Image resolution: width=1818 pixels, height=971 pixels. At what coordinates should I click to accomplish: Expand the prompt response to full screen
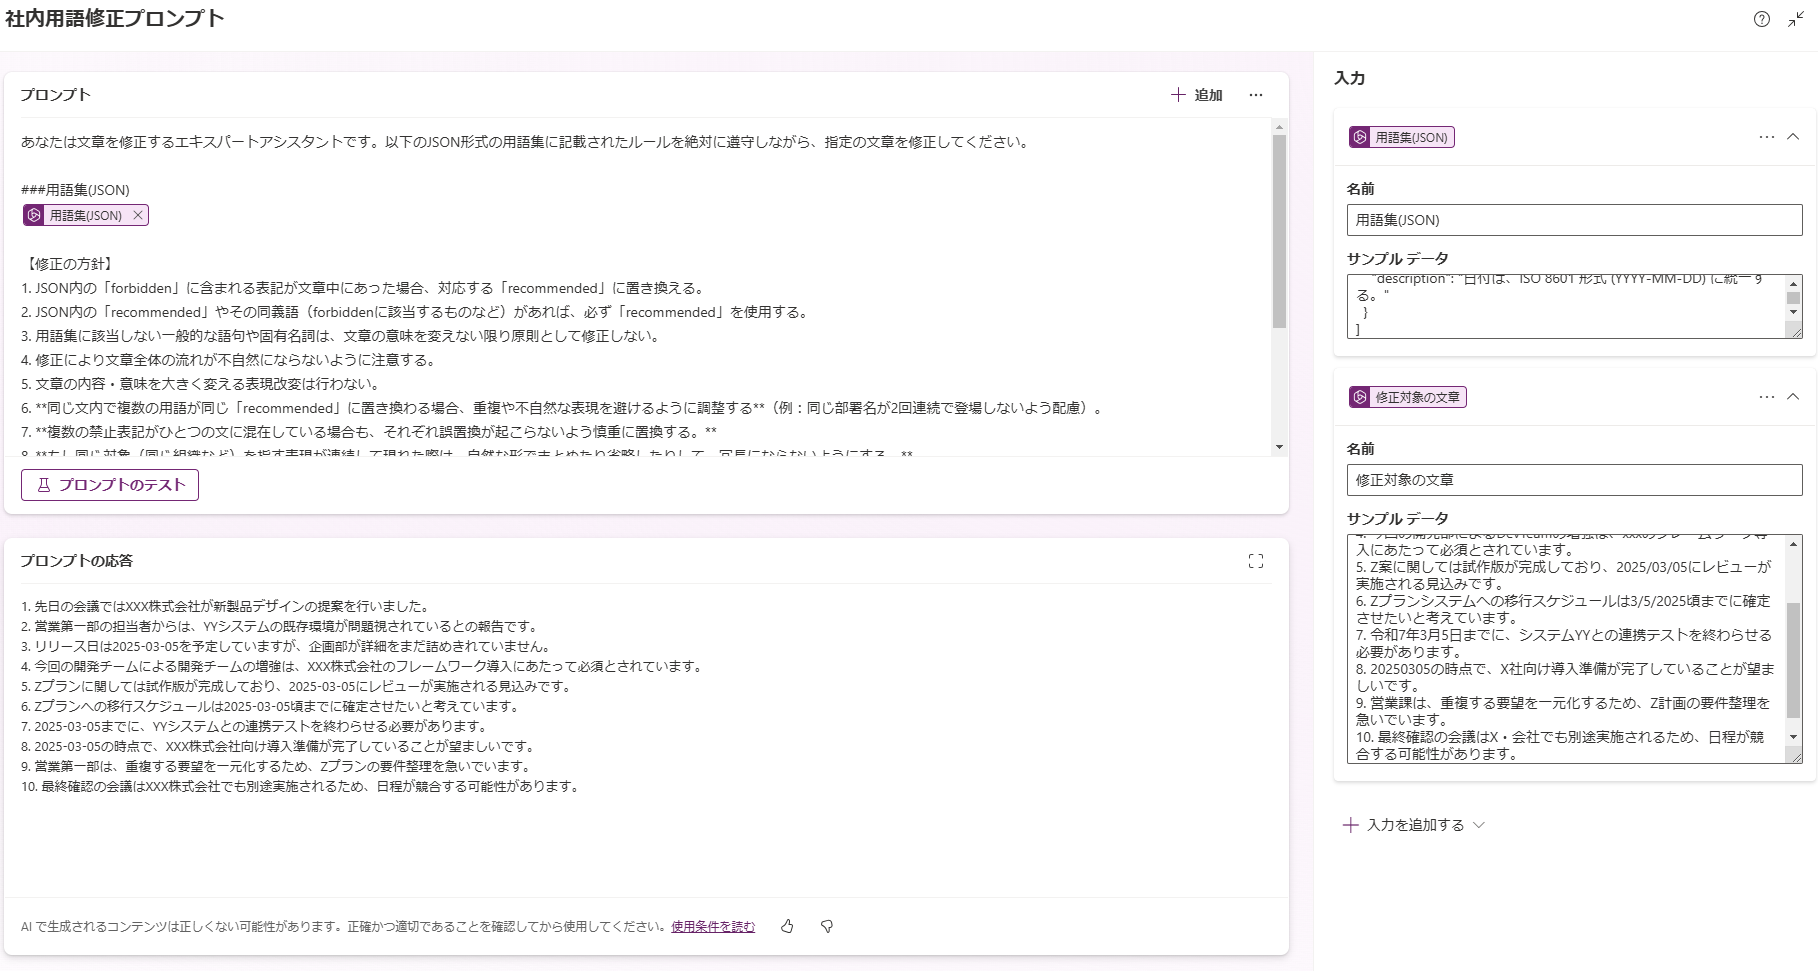point(1256,561)
